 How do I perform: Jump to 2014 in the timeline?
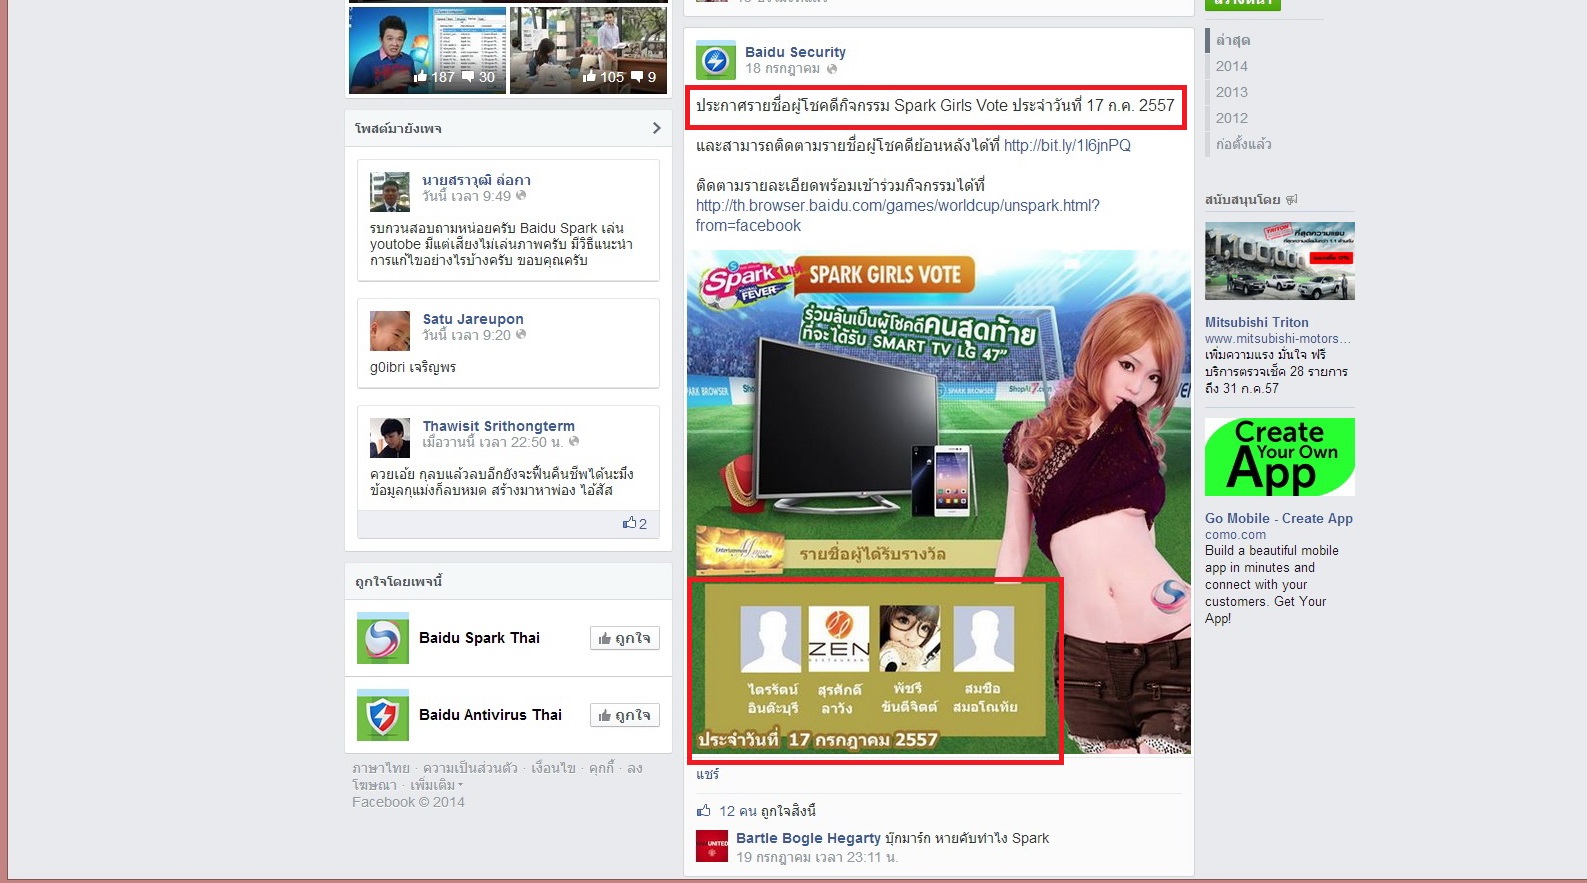pos(1232,66)
